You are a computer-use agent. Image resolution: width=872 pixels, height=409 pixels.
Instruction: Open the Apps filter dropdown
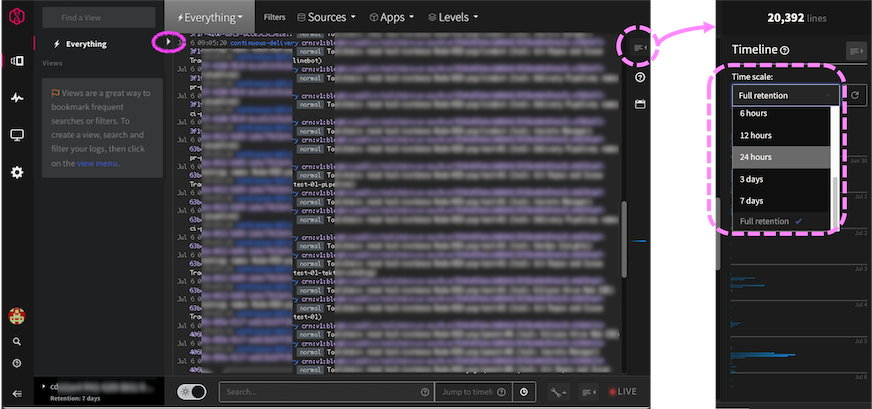click(392, 17)
